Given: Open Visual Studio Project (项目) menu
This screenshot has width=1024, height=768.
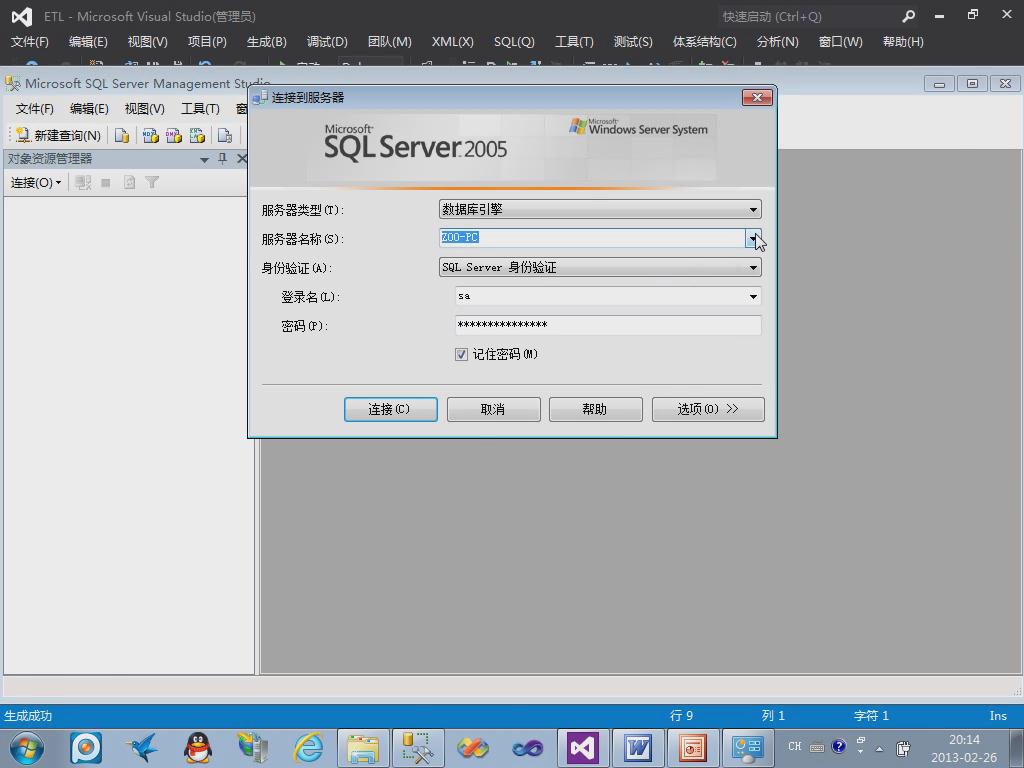Looking at the screenshot, I should click(x=207, y=42).
